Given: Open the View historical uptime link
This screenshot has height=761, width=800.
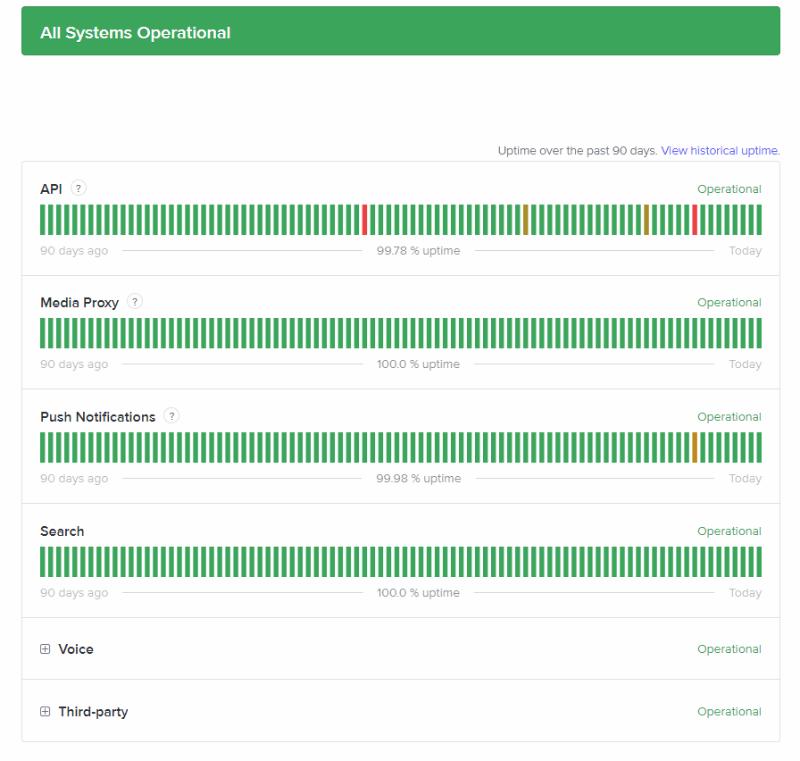Looking at the screenshot, I should pos(720,150).
